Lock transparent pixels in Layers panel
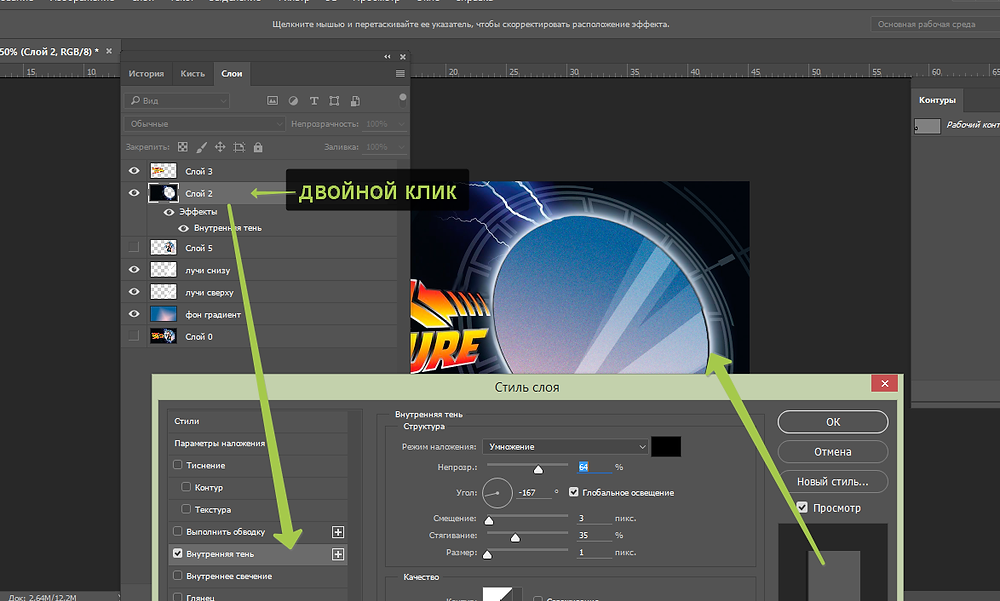Image resolution: width=1000 pixels, height=601 pixels. (x=183, y=147)
